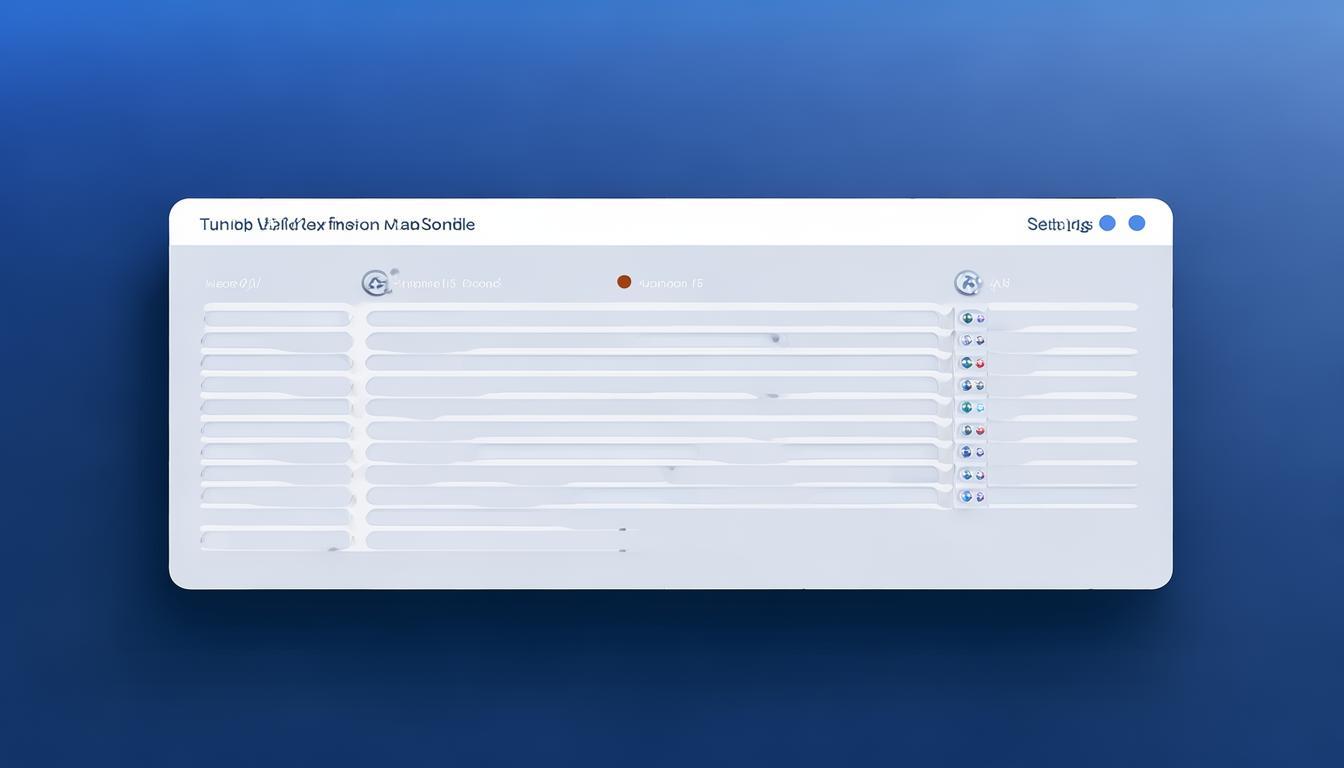Select the header label beside the orange dot
Image resolution: width=1344 pixels, height=768 pixels.
(670, 284)
